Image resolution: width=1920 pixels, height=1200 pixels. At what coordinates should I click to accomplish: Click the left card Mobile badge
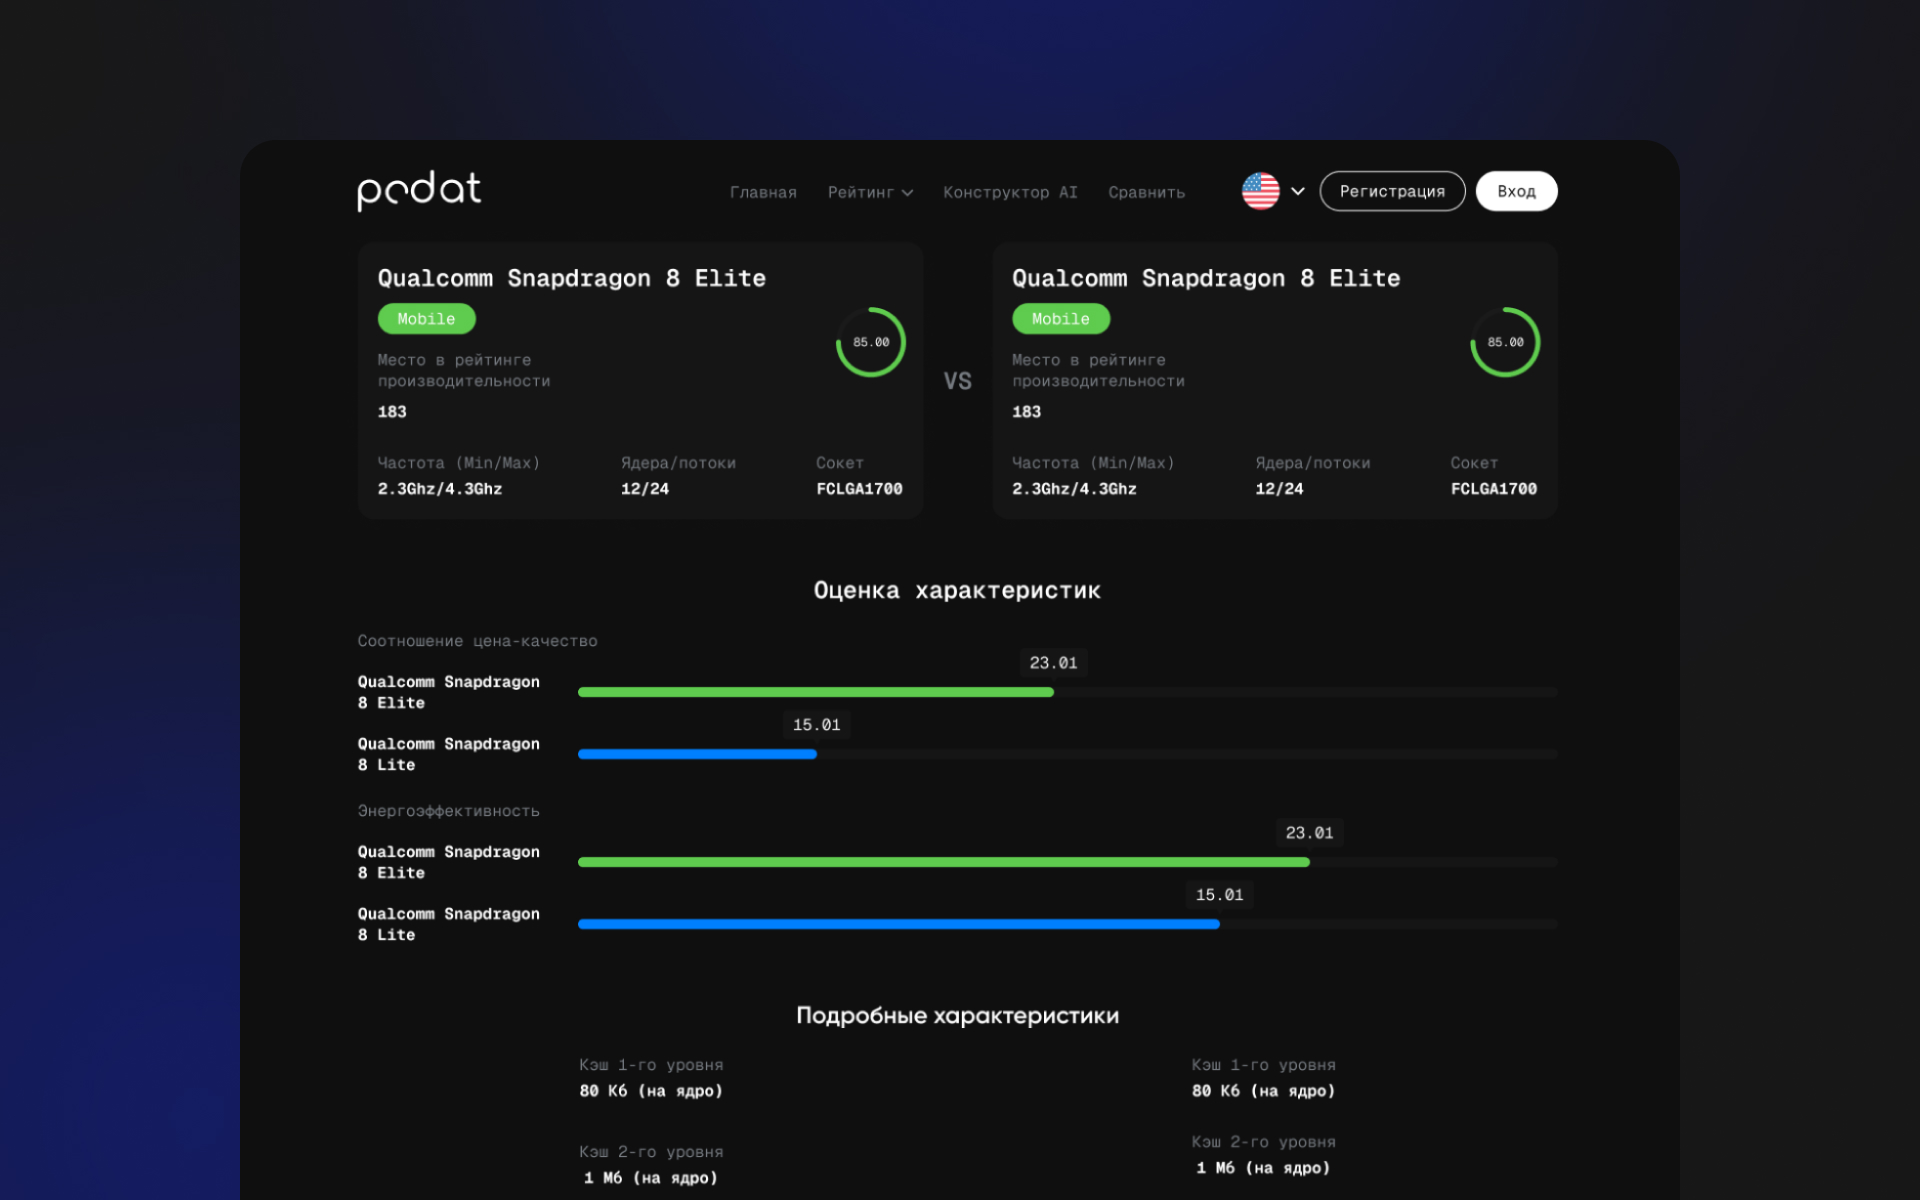(x=426, y=319)
